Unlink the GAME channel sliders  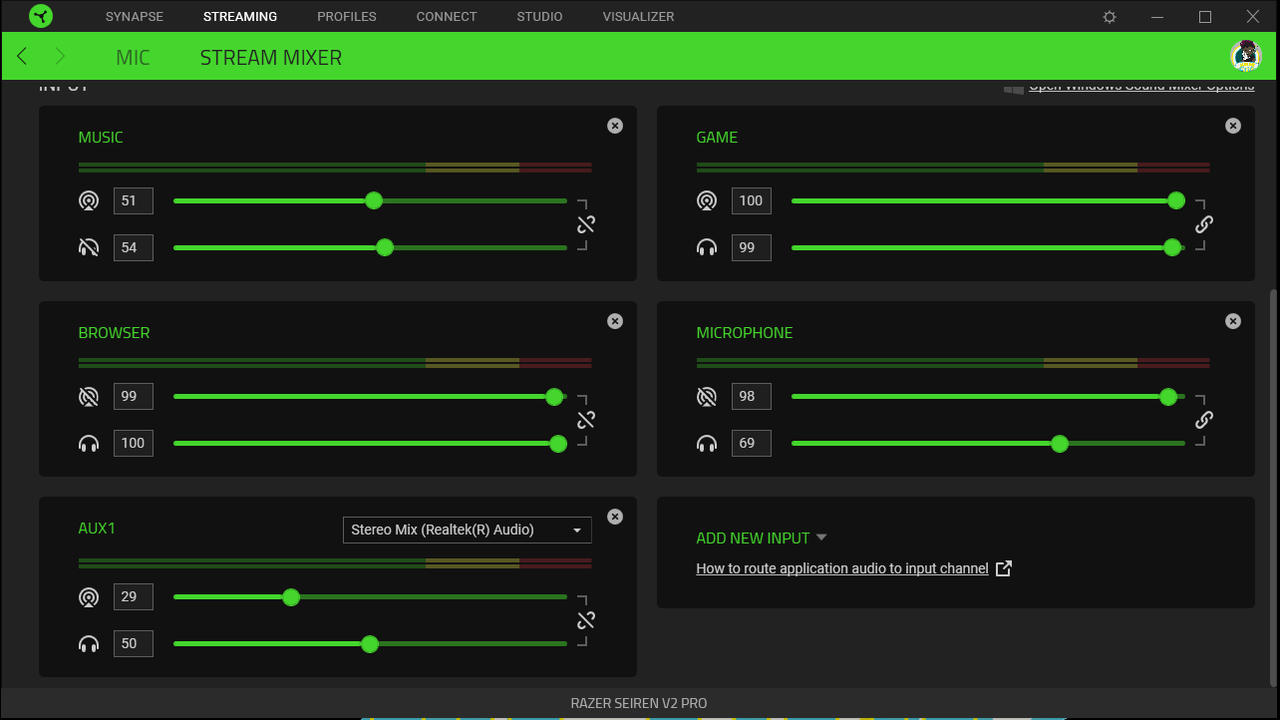[1204, 224]
